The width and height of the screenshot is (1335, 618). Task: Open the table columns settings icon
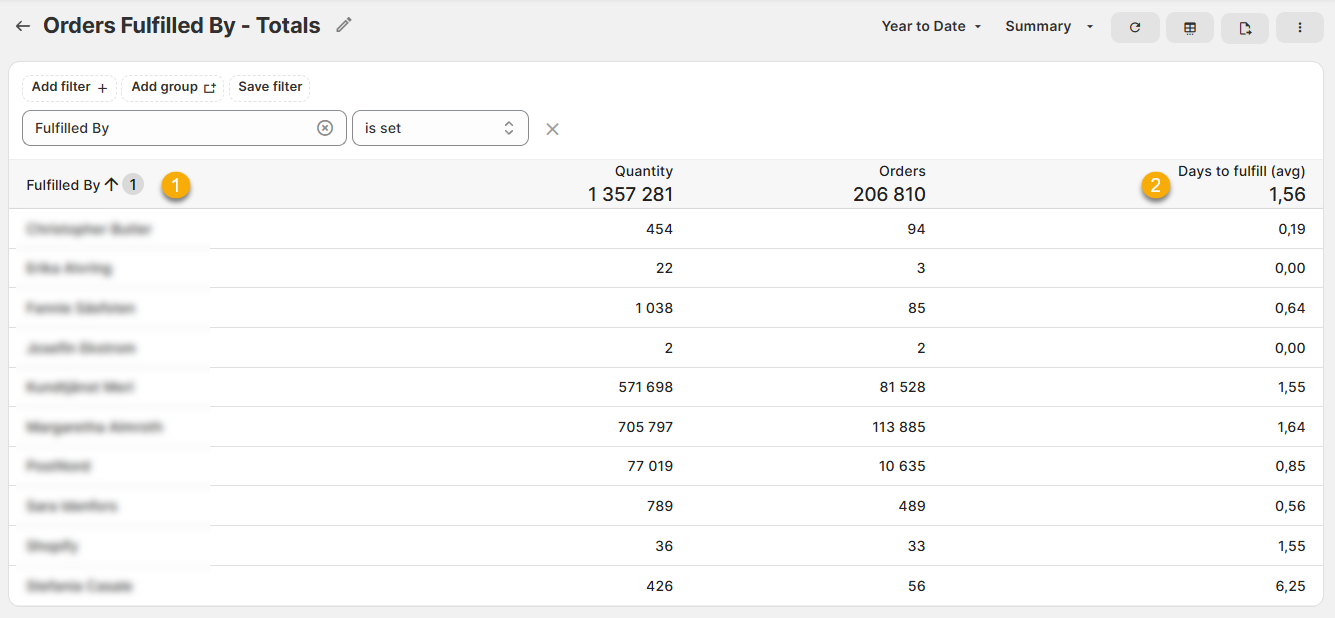click(x=1190, y=28)
